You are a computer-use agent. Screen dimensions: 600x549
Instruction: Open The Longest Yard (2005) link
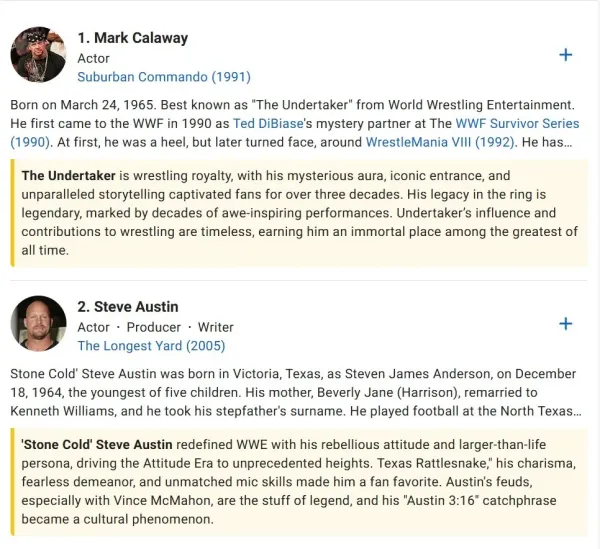click(x=151, y=346)
